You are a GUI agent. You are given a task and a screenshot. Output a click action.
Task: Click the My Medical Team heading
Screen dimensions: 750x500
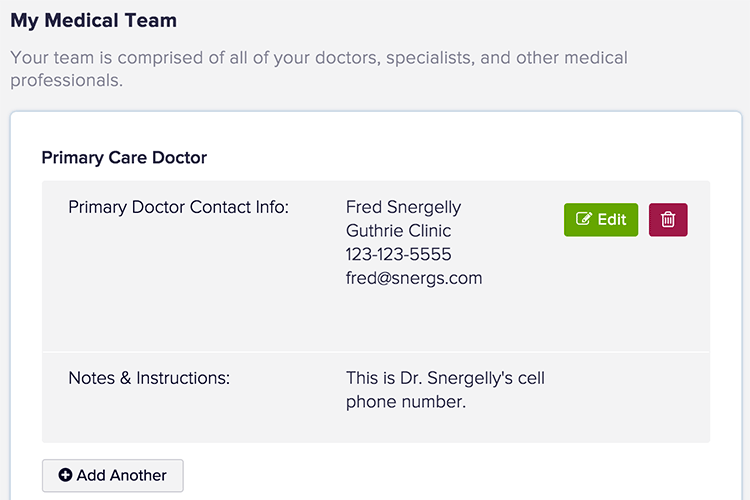pyautogui.click(x=93, y=20)
